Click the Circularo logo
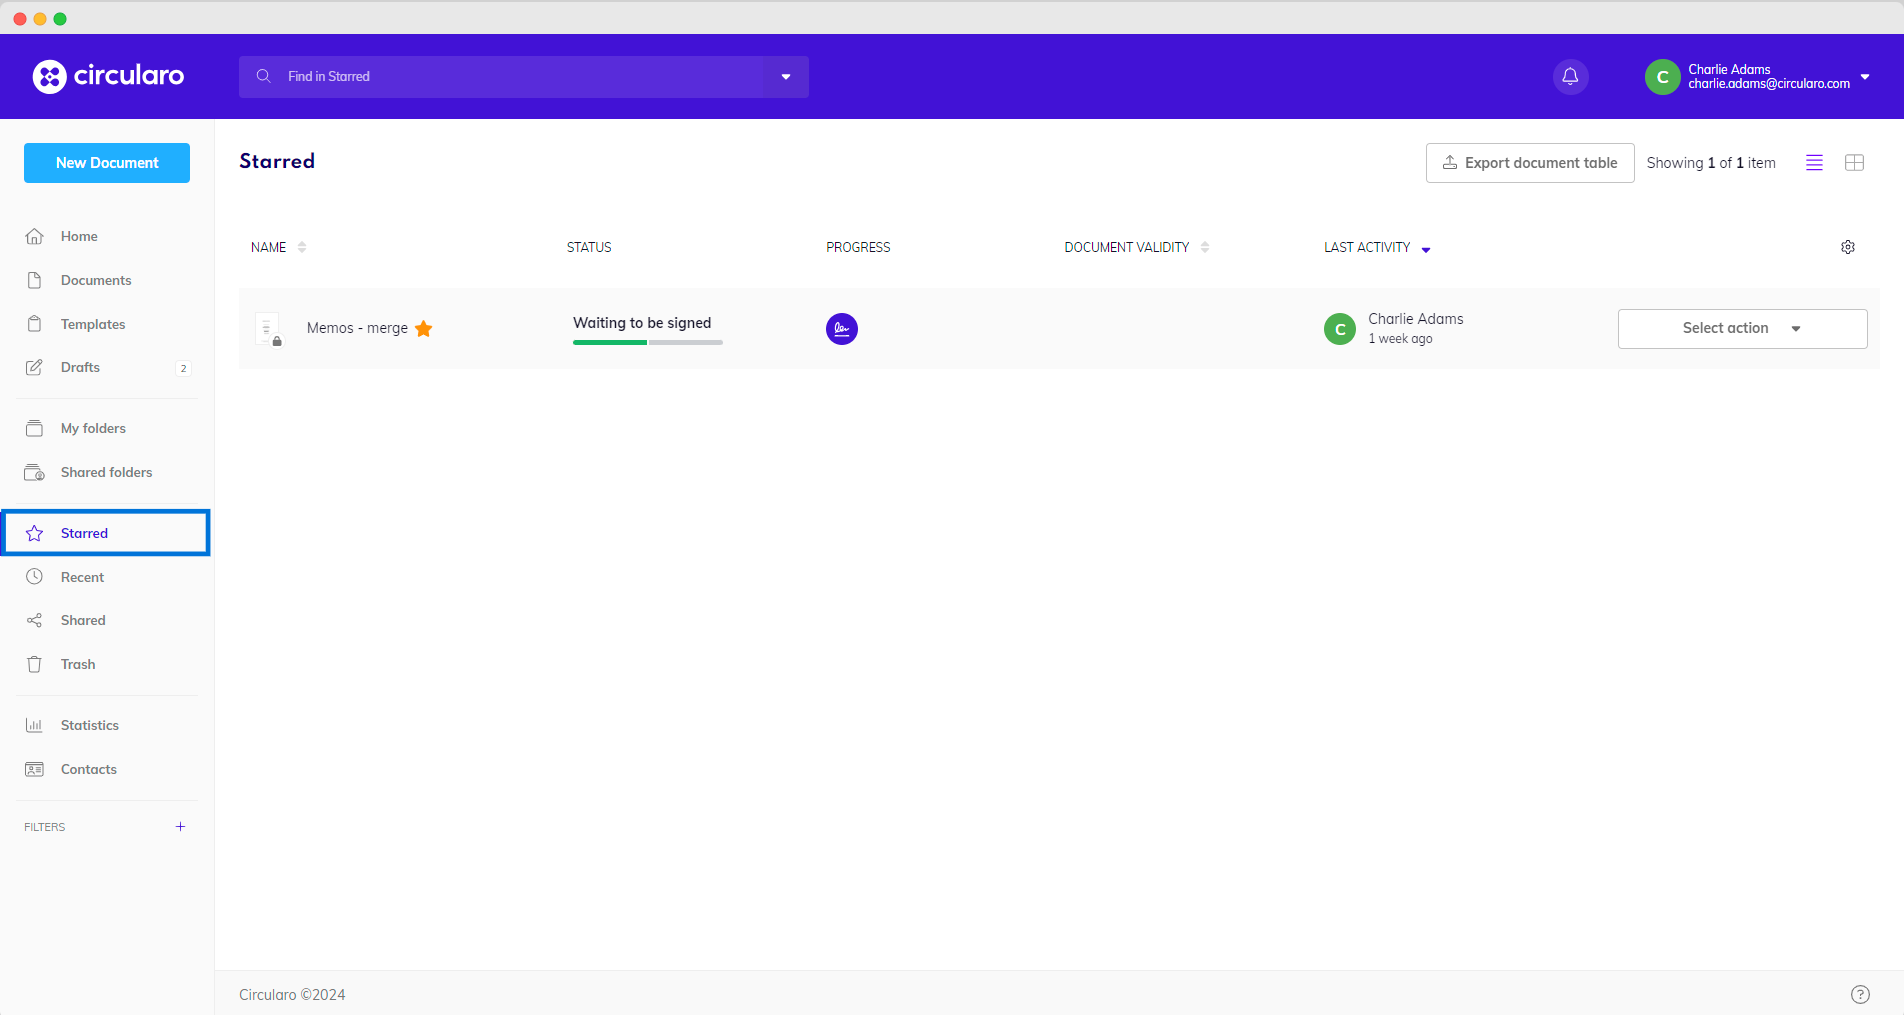 (x=108, y=76)
